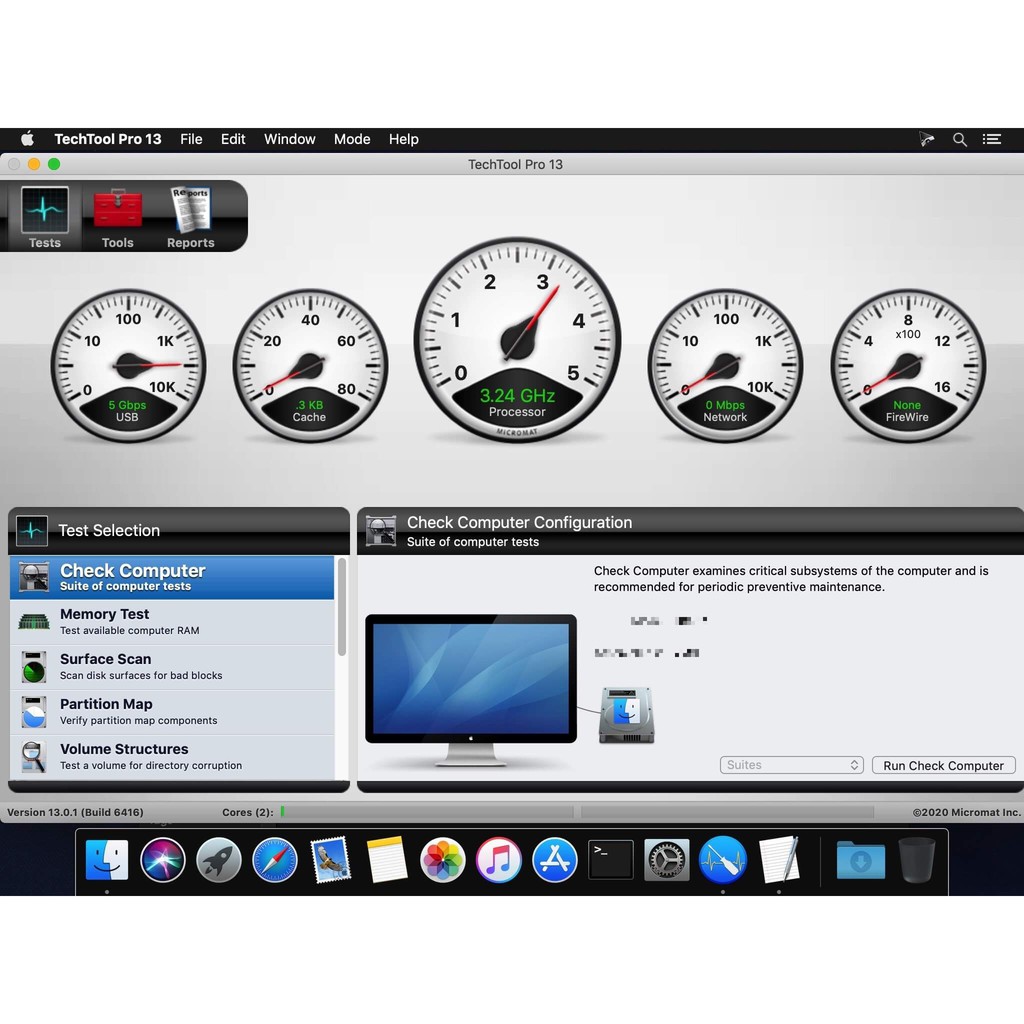Select the Memory Test row
The height and width of the screenshot is (1024, 1024).
tap(172, 622)
